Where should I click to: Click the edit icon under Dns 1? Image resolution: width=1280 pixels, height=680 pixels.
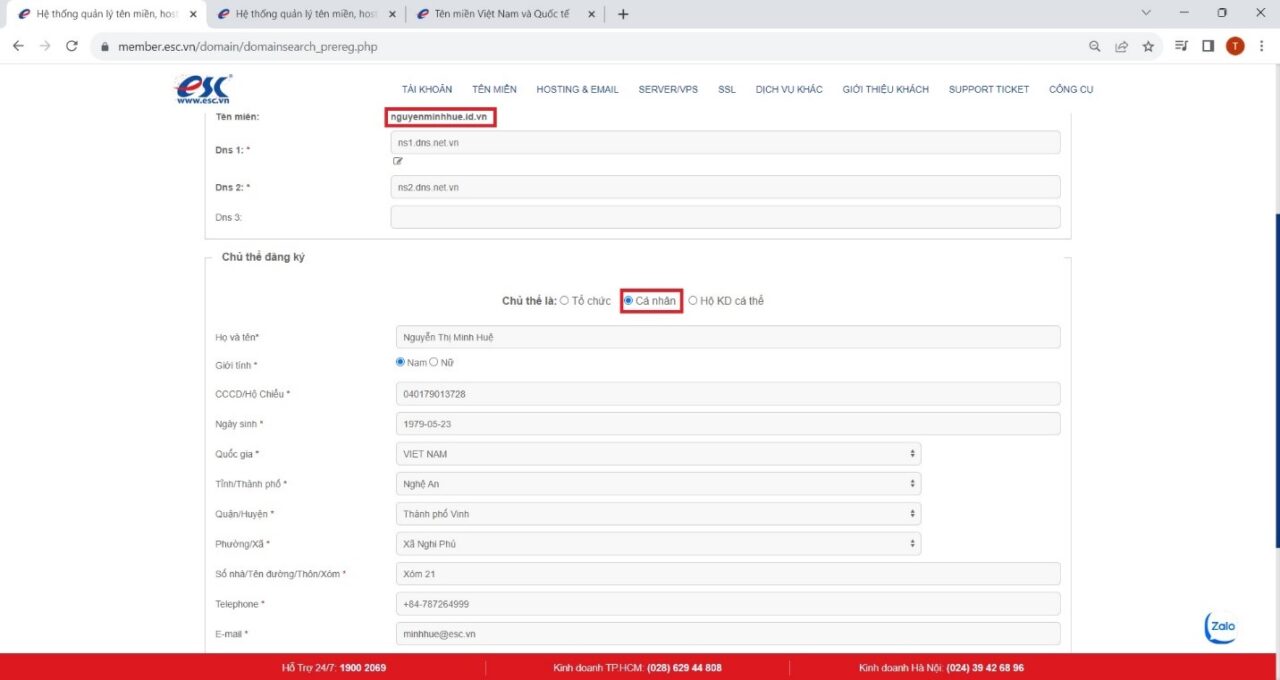[x=398, y=161]
